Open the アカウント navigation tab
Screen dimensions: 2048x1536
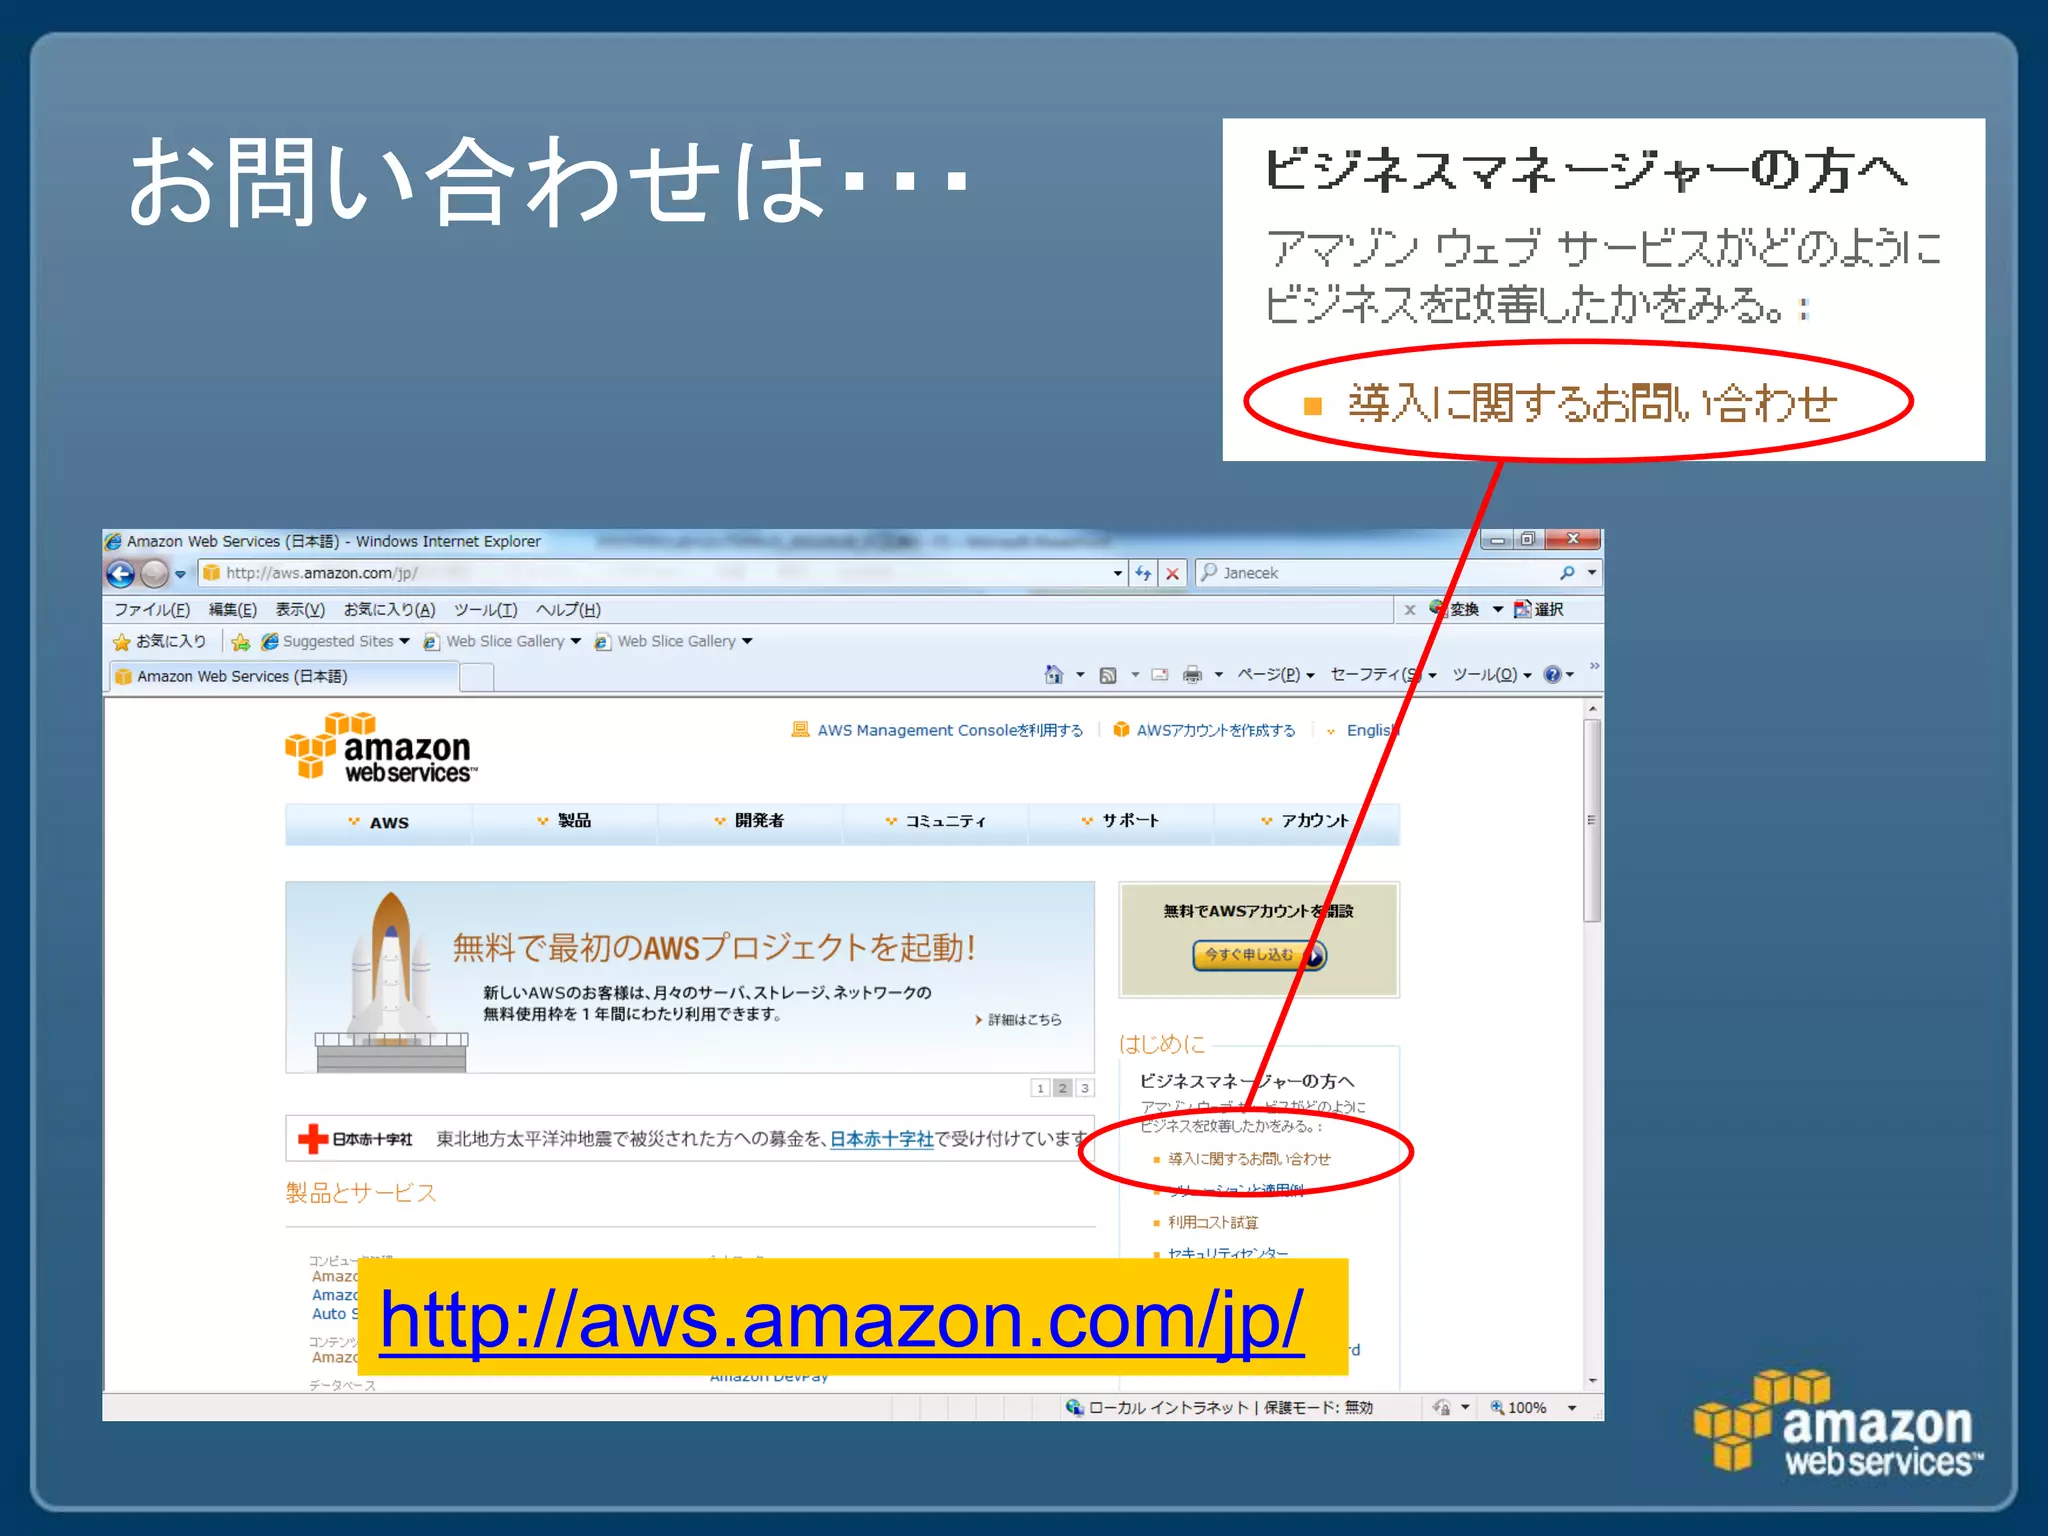coord(1306,822)
